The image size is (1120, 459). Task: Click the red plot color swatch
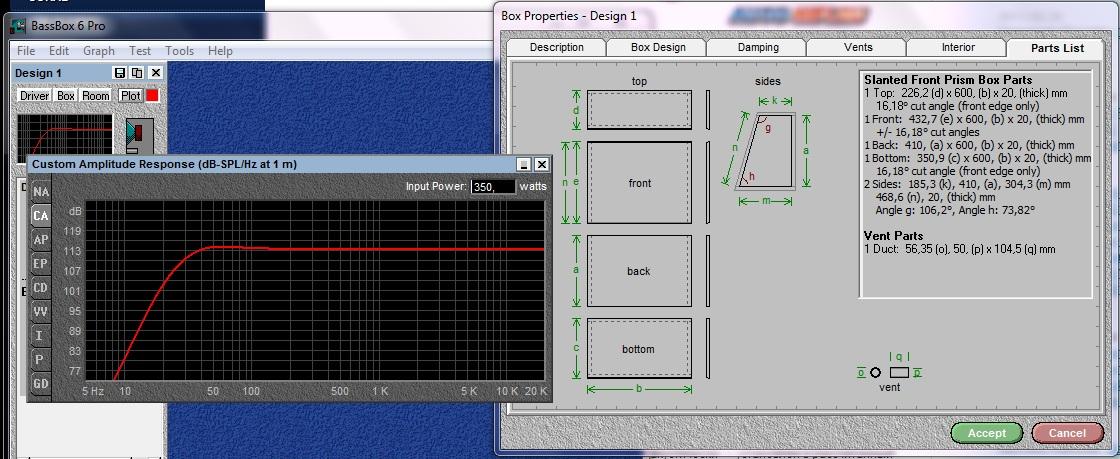point(153,95)
